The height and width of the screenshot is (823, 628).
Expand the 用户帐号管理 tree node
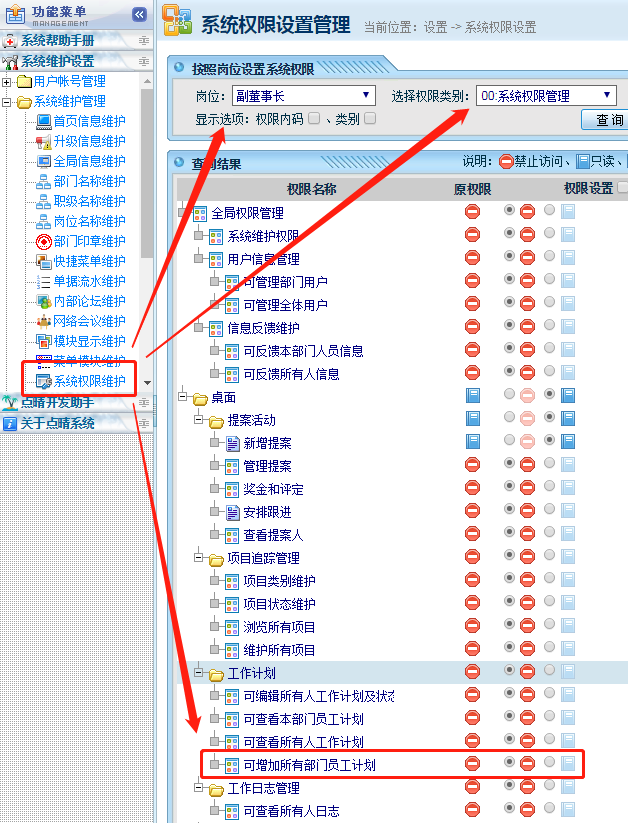pyautogui.click(x=8, y=82)
